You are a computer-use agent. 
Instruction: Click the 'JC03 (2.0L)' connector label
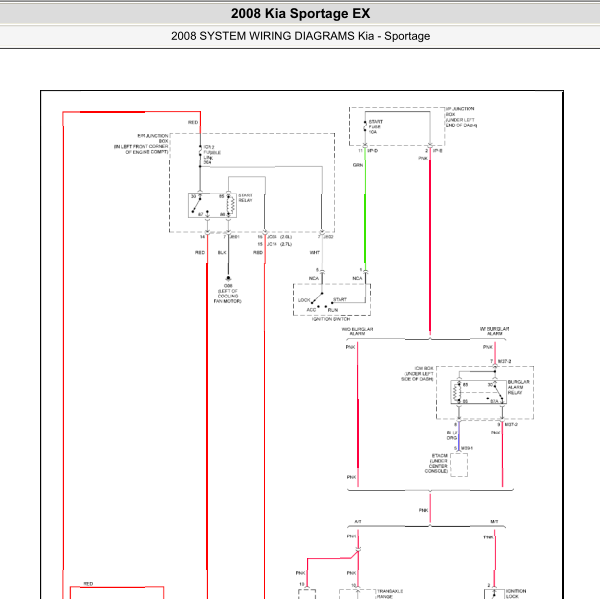tap(279, 237)
